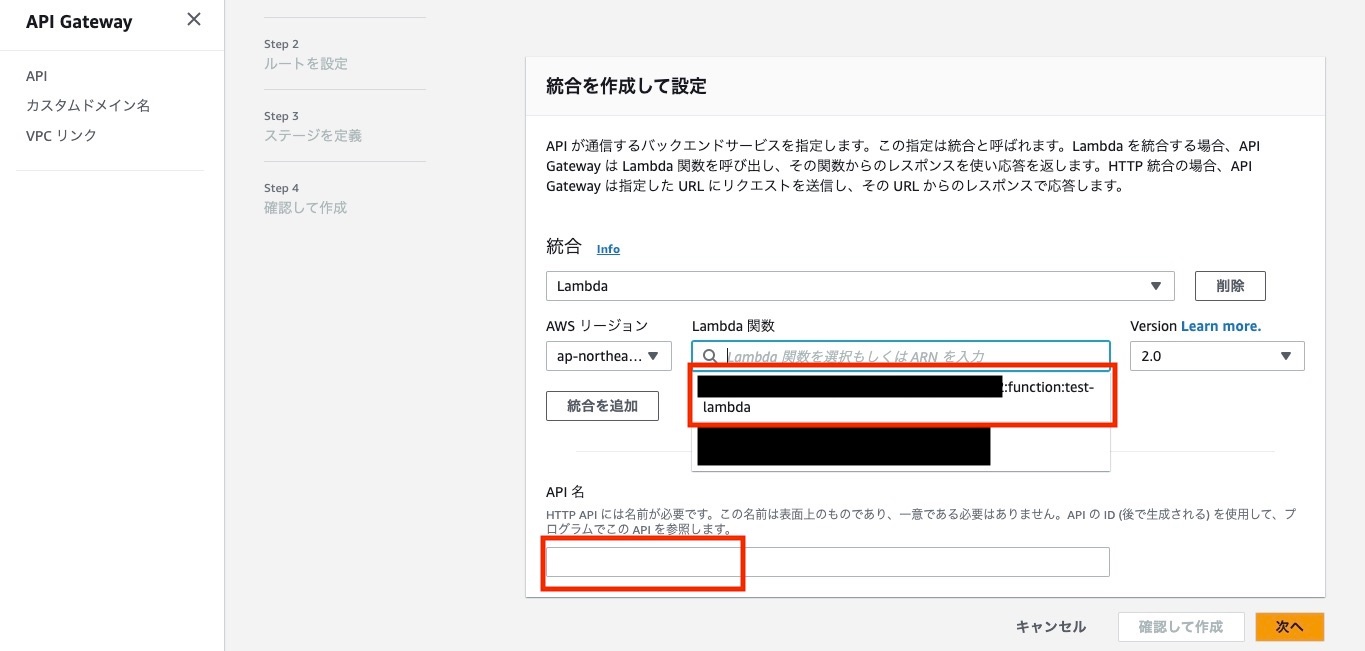Follow the Version Learn more link
The image size is (1365, 651).
(x=1221, y=326)
